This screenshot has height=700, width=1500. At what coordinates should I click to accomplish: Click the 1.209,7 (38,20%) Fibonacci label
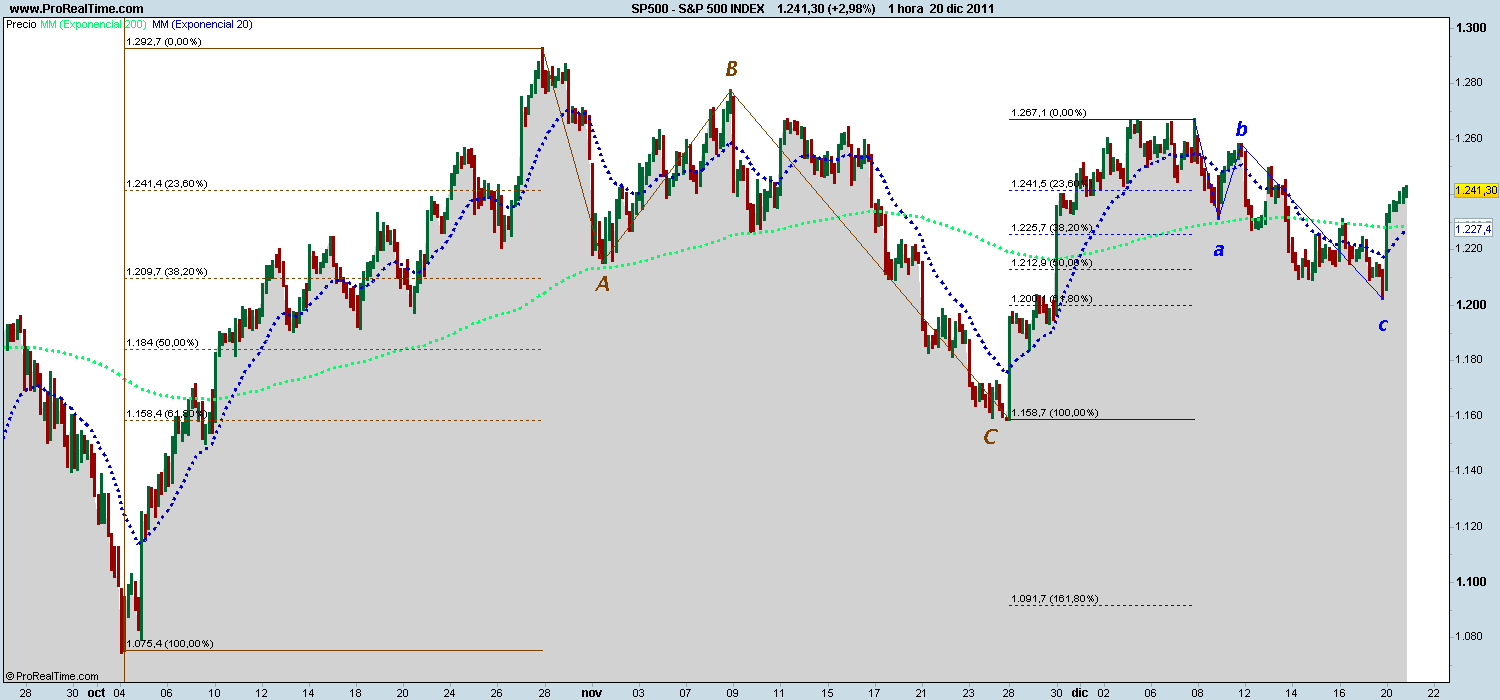[x=167, y=272]
